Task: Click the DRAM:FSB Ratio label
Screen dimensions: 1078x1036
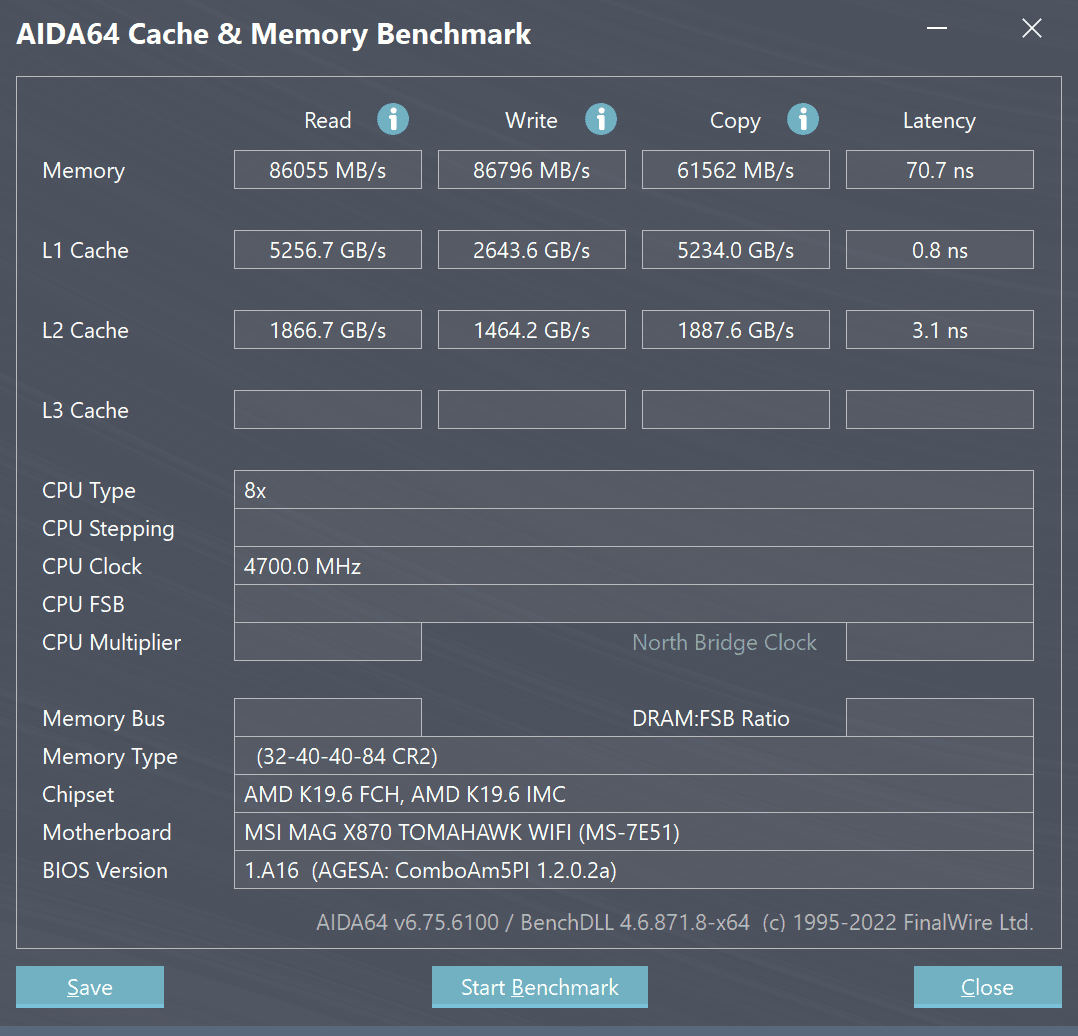Action: click(711, 718)
